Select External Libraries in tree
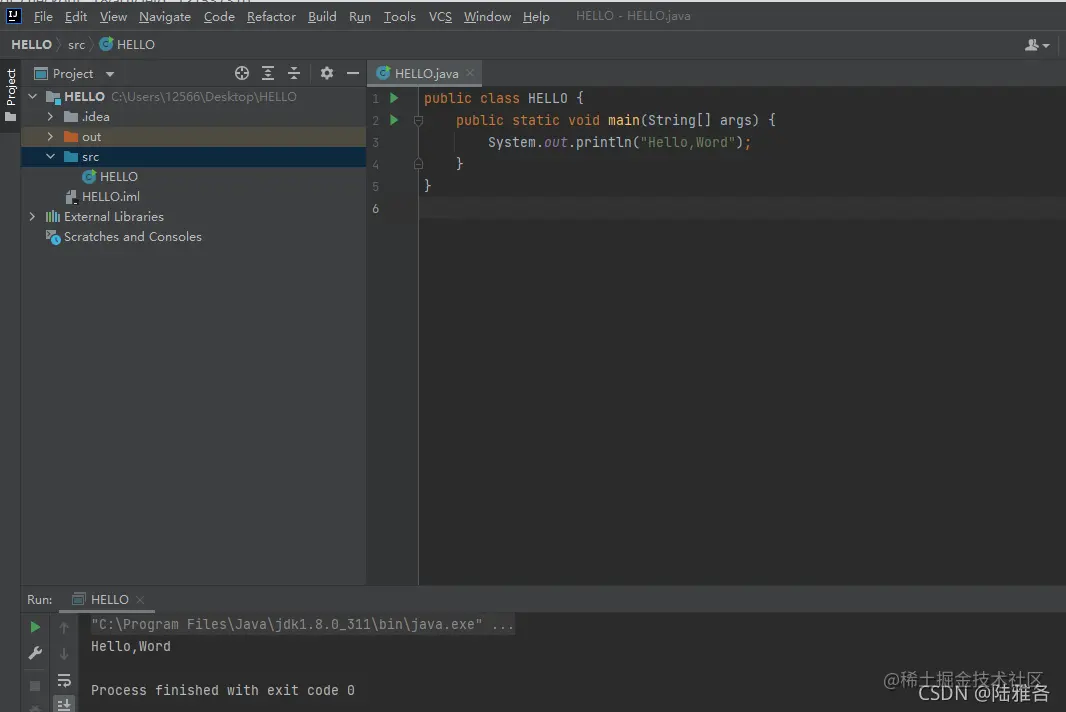The width and height of the screenshot is (1066, 712). pyautogui.click(x=105, y=216)
